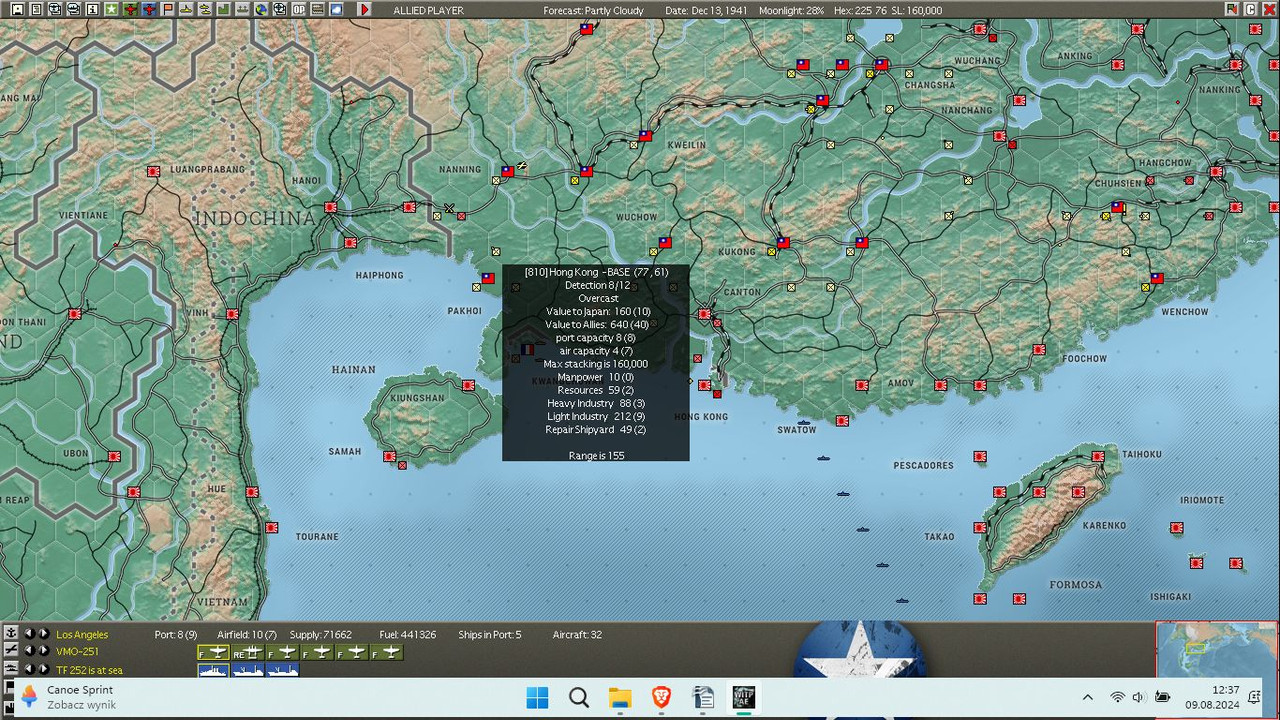Click the green-red flag icon top right
The height and width of the screenshot is (720, 1280).
pos(1232,9)
